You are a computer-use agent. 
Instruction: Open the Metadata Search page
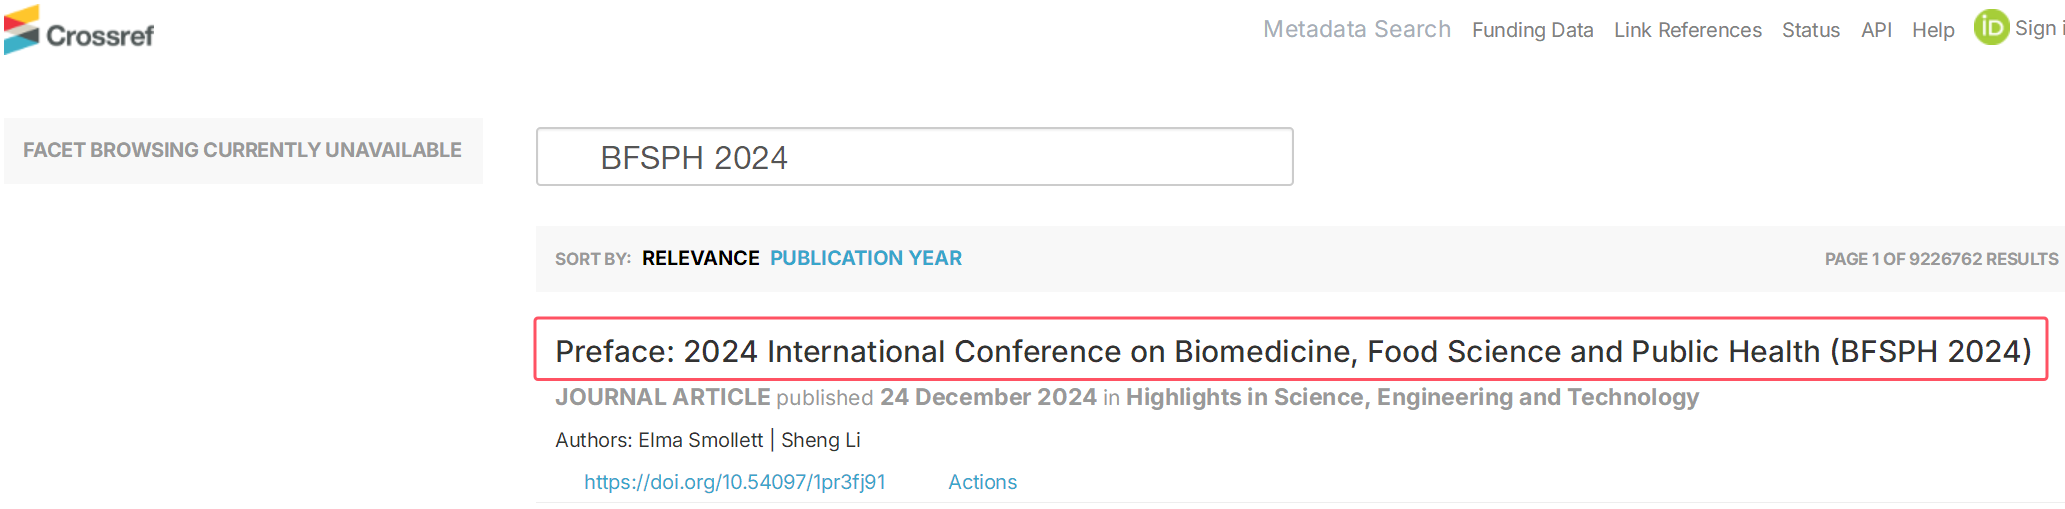[1356, 29]
